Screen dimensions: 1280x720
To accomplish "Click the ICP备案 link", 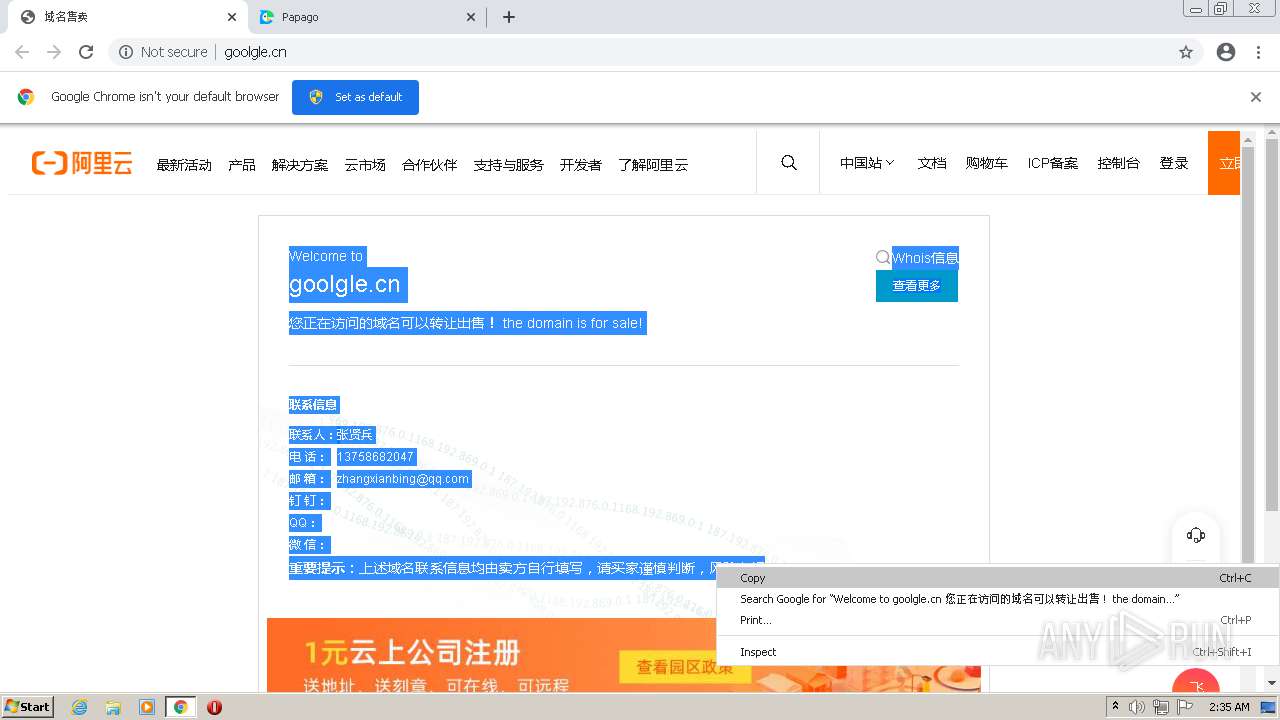I will tap(1053, 163).
